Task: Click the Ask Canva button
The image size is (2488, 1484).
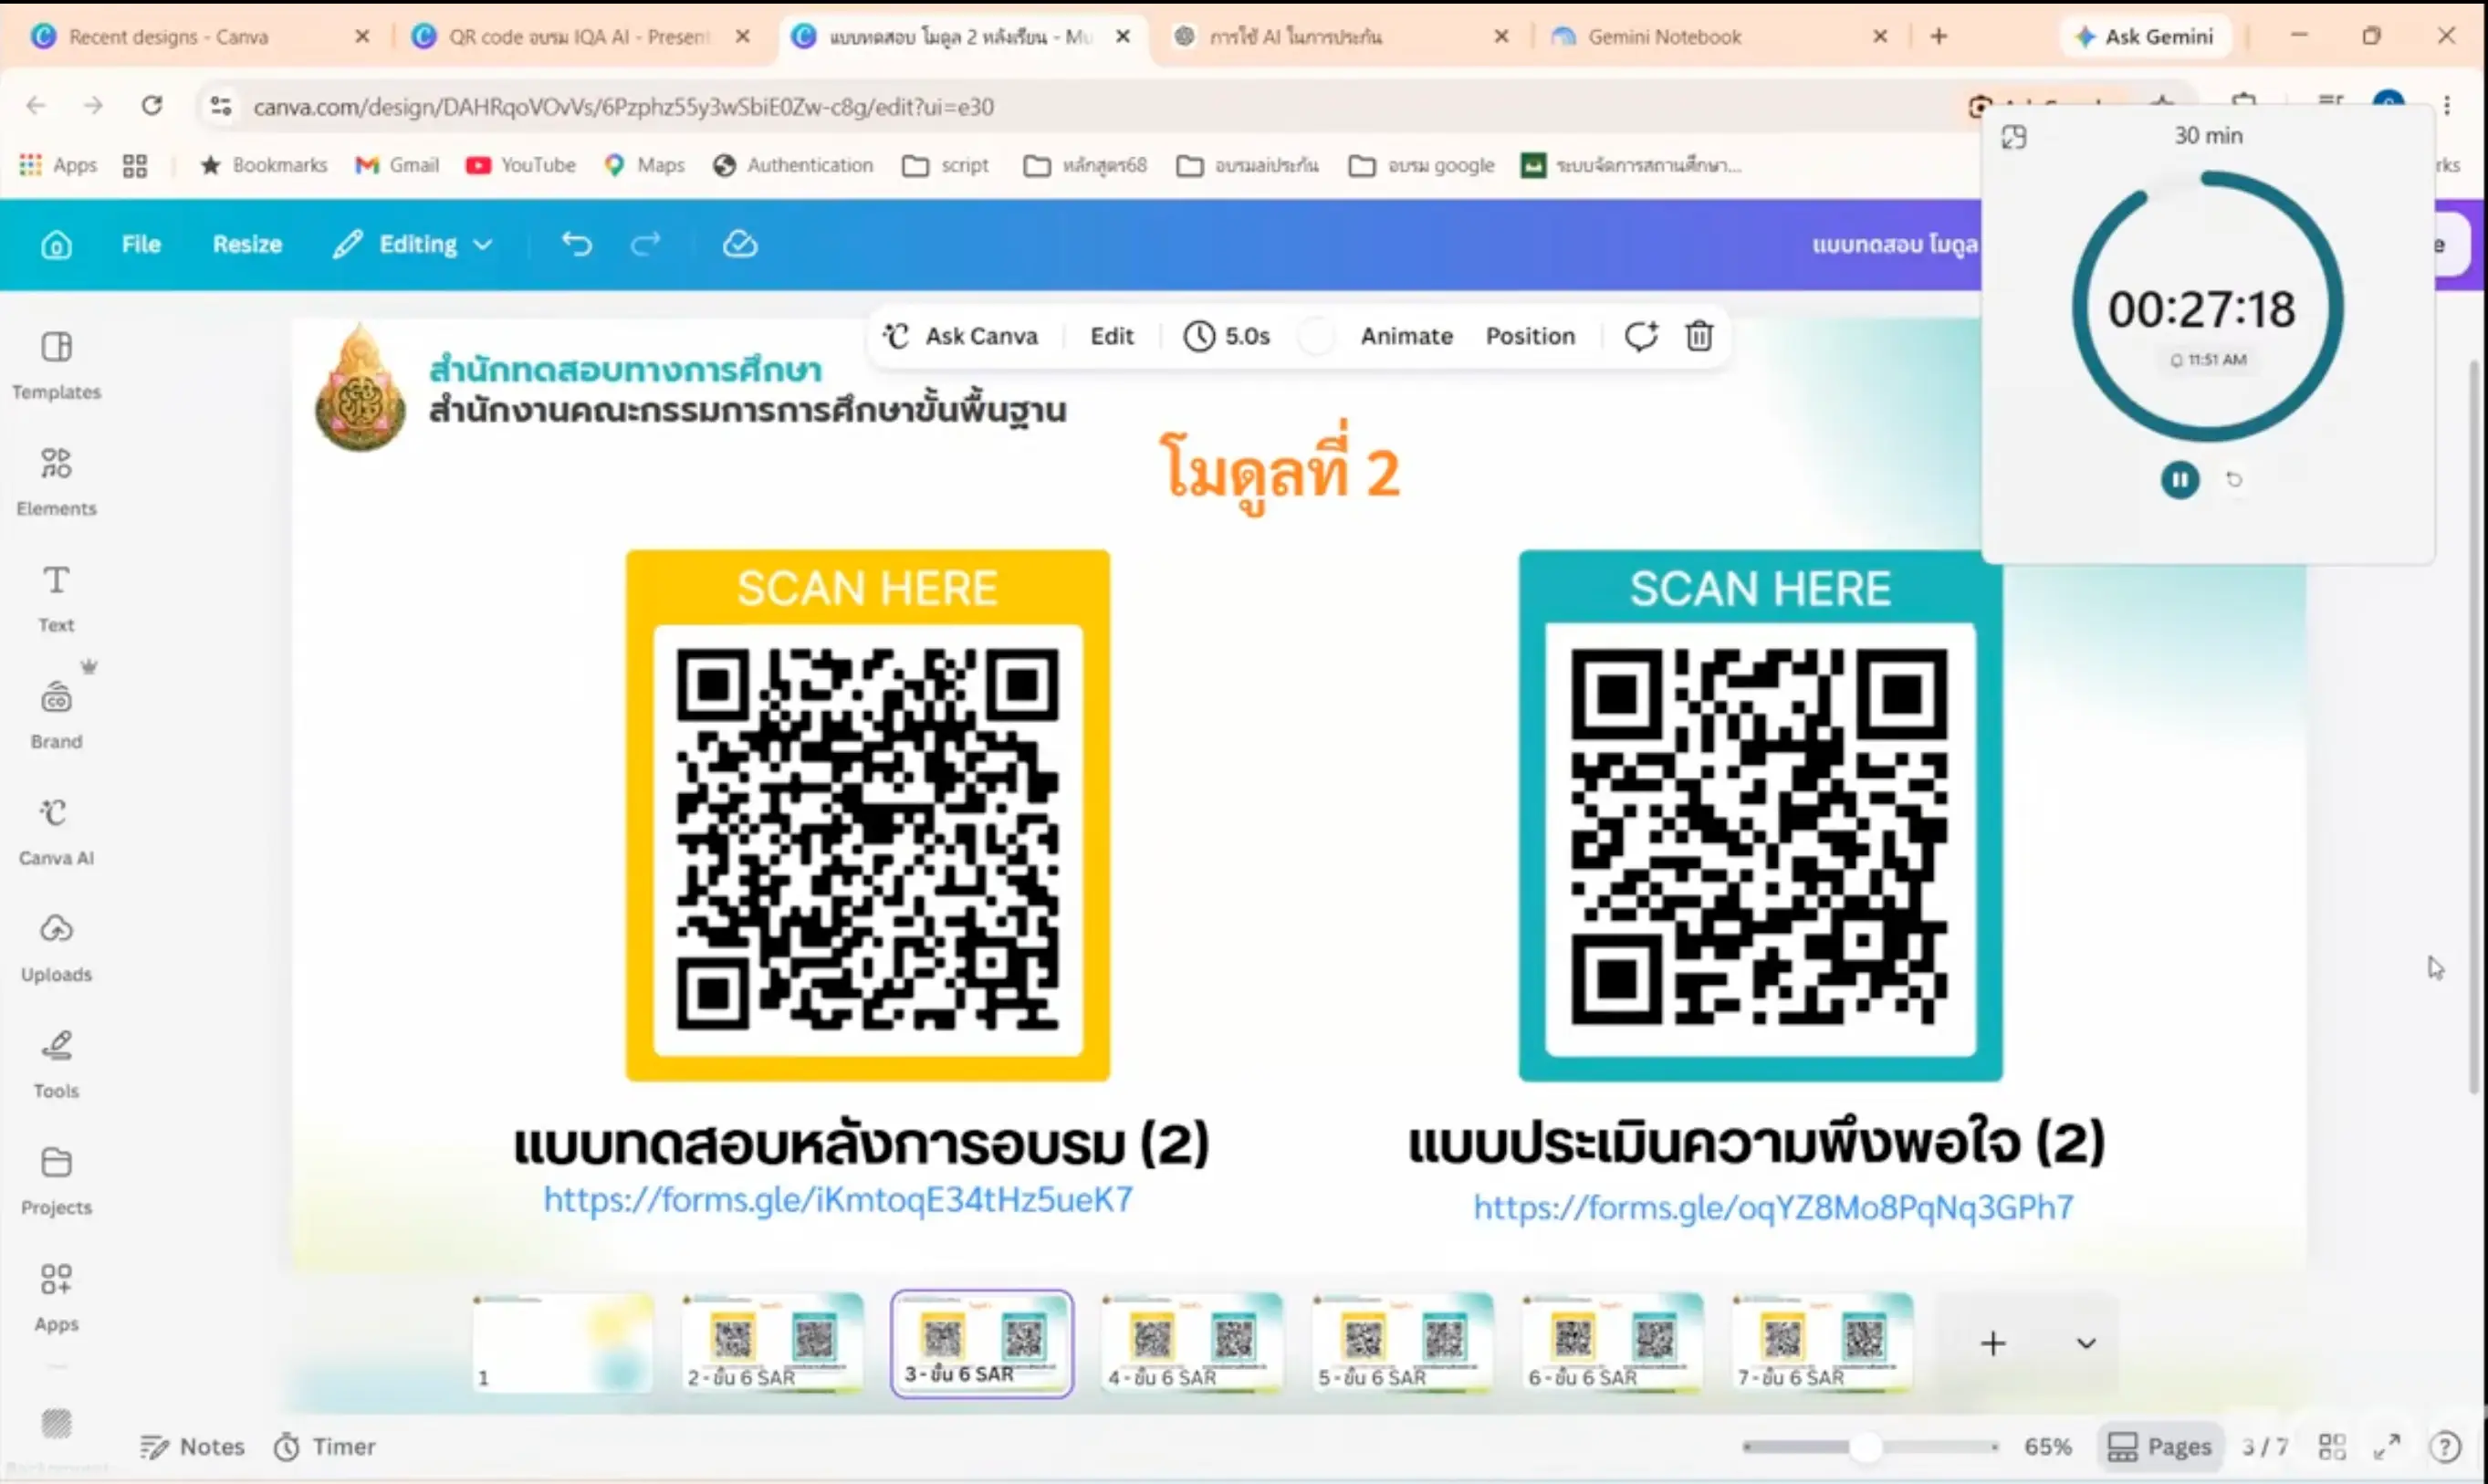Action: point(960,336)
